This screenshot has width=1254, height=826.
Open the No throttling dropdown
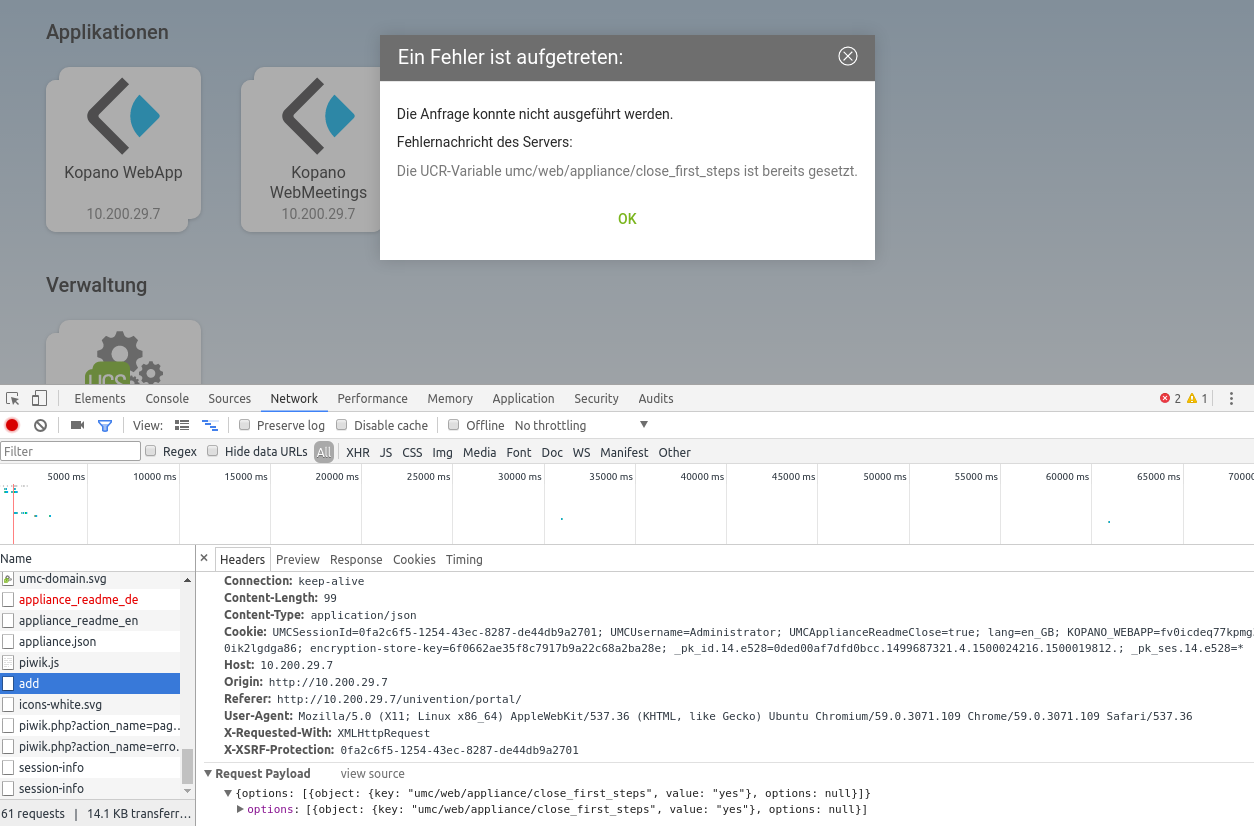(x=581, y=425)
